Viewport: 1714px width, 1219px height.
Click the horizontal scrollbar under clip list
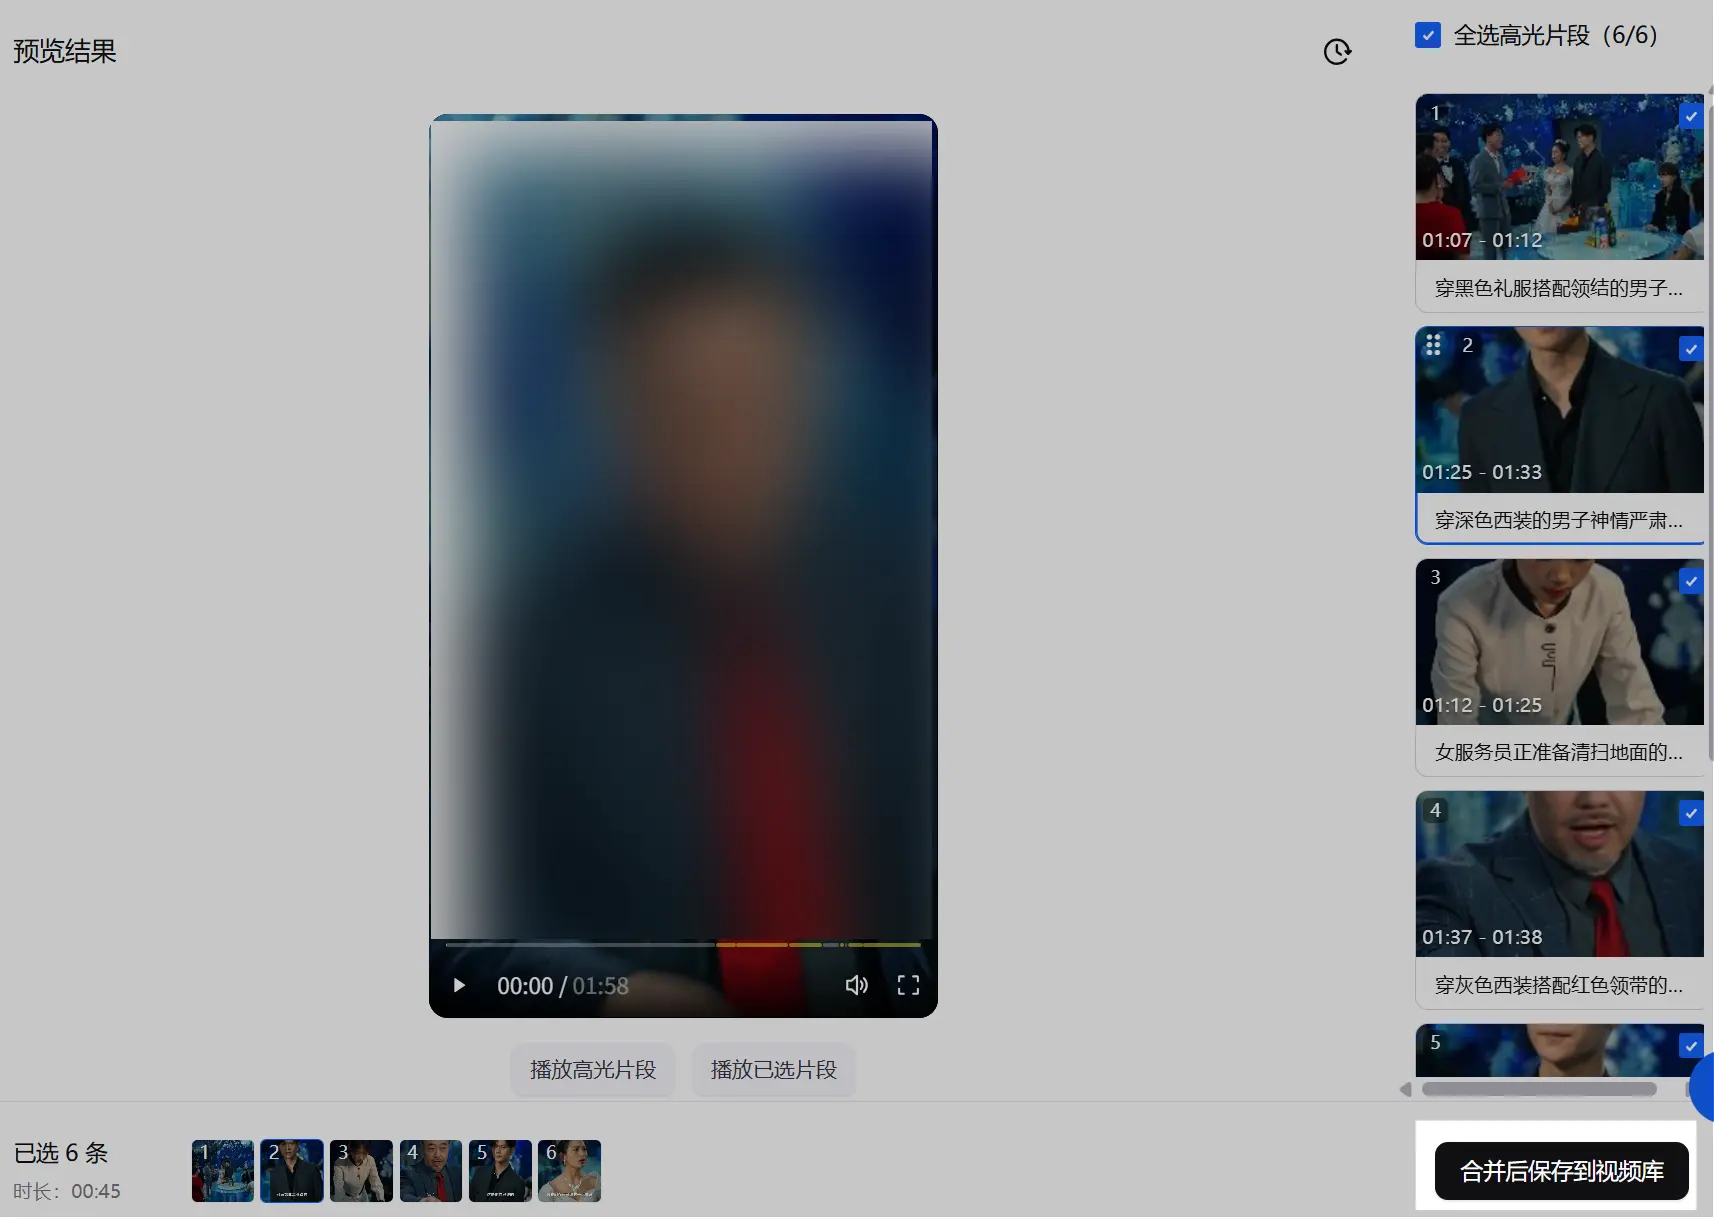coord(1539,1089)
